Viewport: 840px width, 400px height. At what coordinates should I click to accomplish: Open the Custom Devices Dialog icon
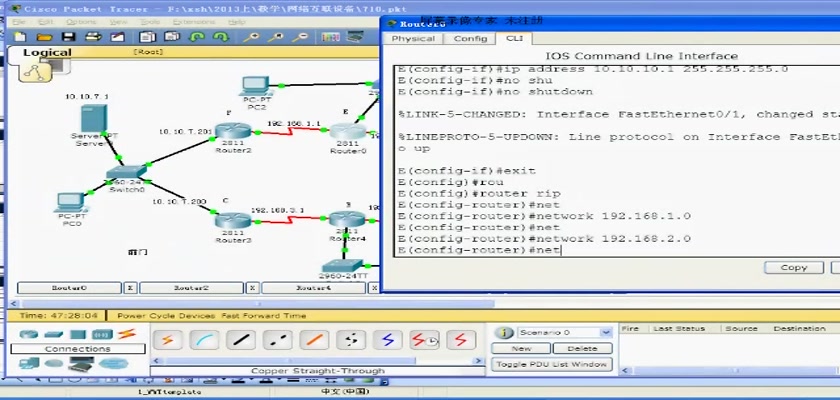pyautogui.click(x=355, y=37)
